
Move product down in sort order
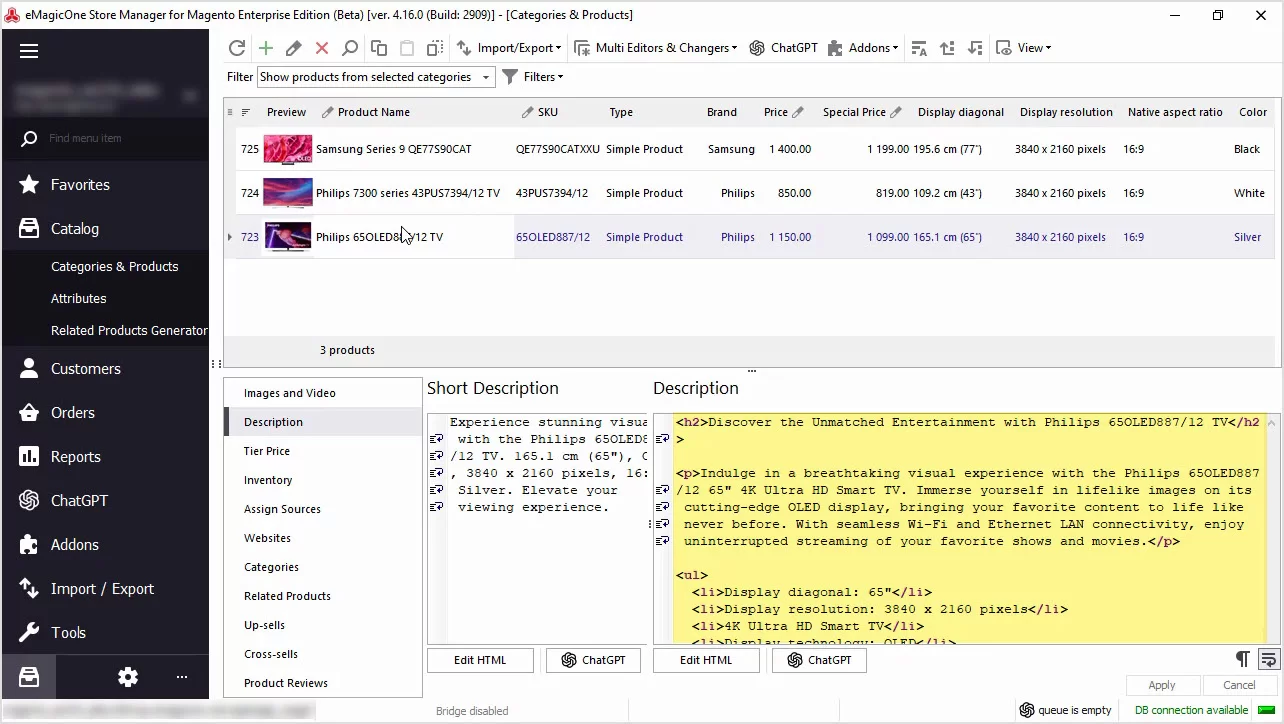(x=976, y=48)
